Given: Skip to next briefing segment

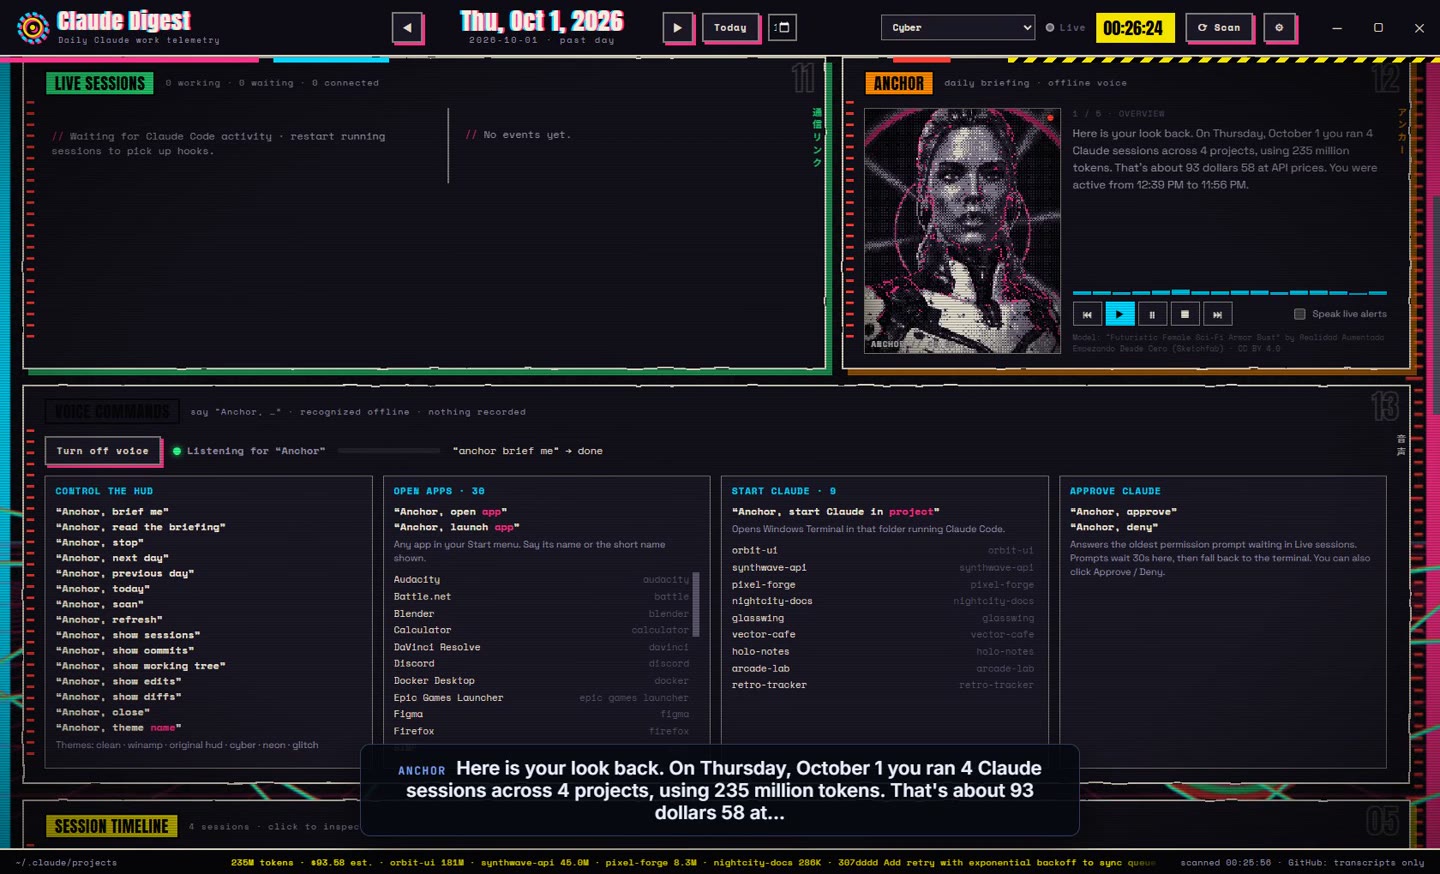Looking at the screenshot, I should [1217, 314].
